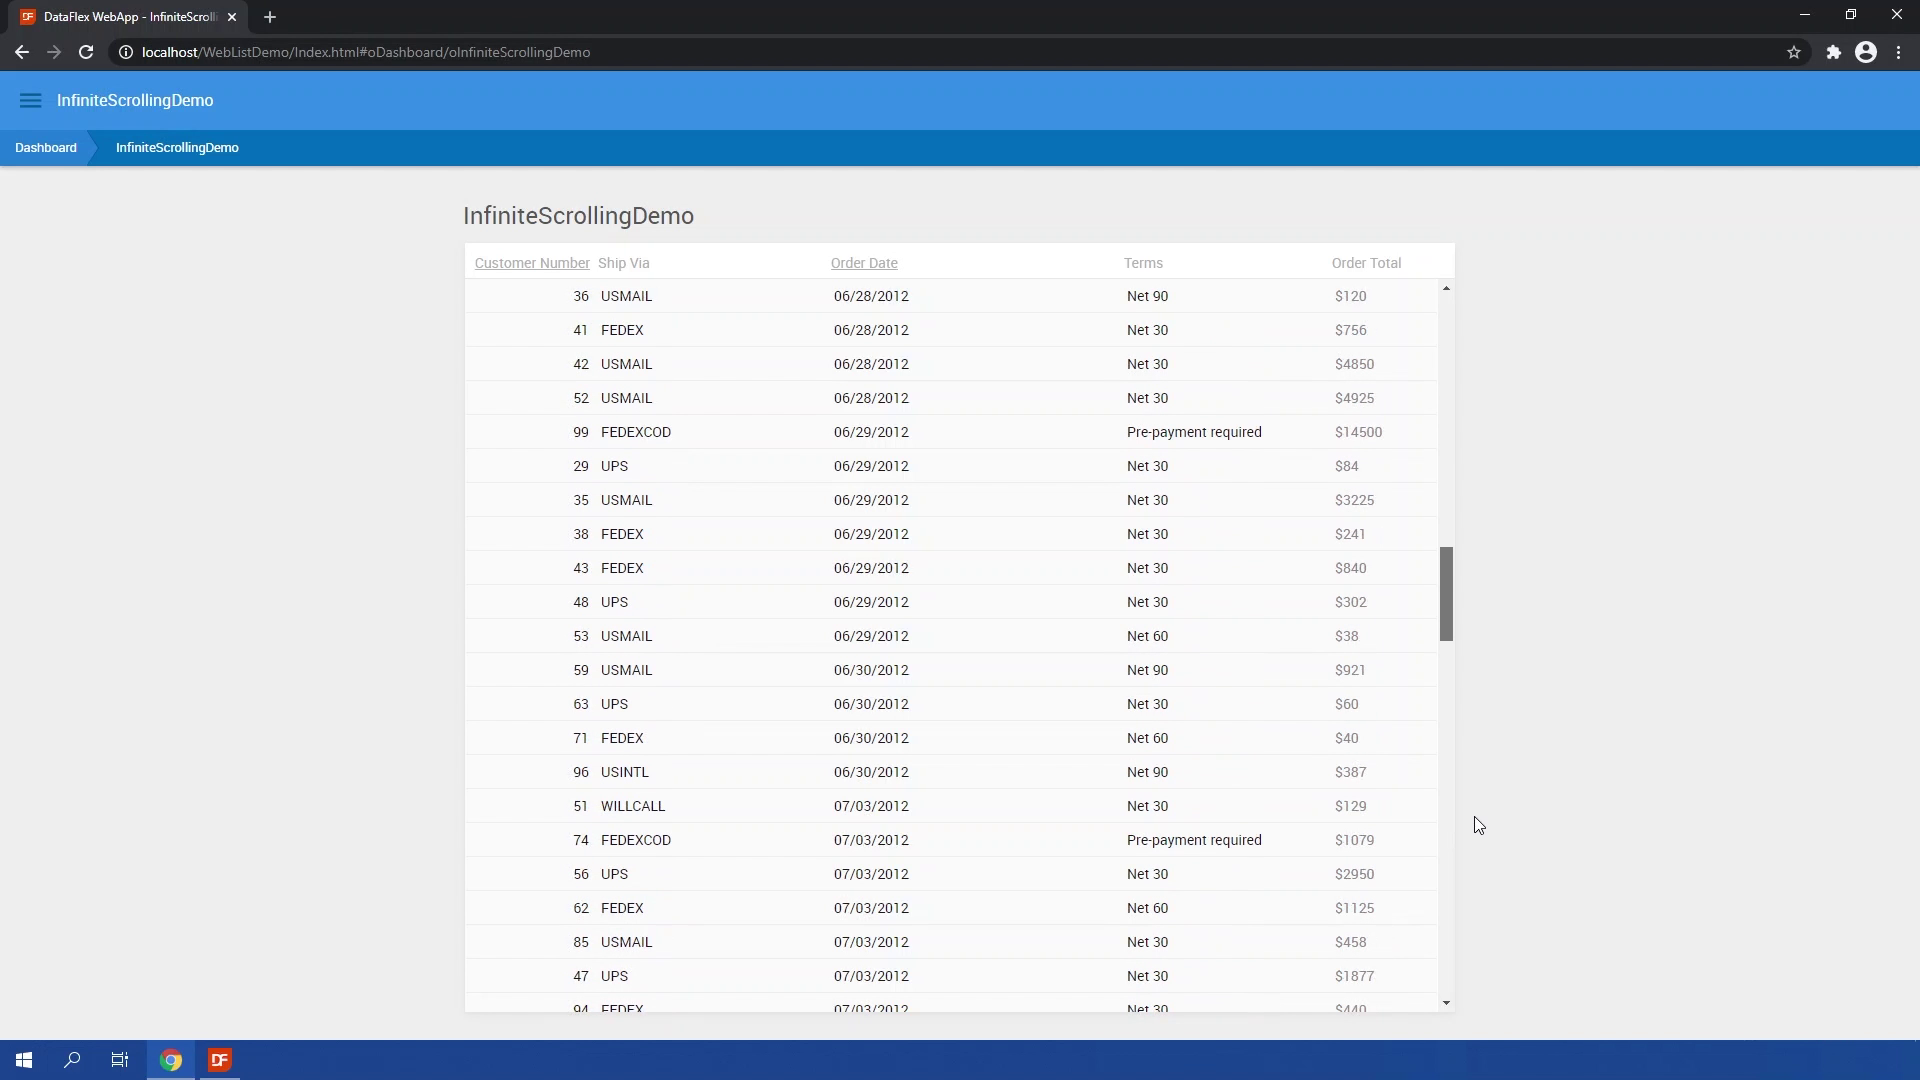Viewport: 1920px width, 1080px height.
Task: Open Chrome three-dot menu
Action: [1899, 52]
